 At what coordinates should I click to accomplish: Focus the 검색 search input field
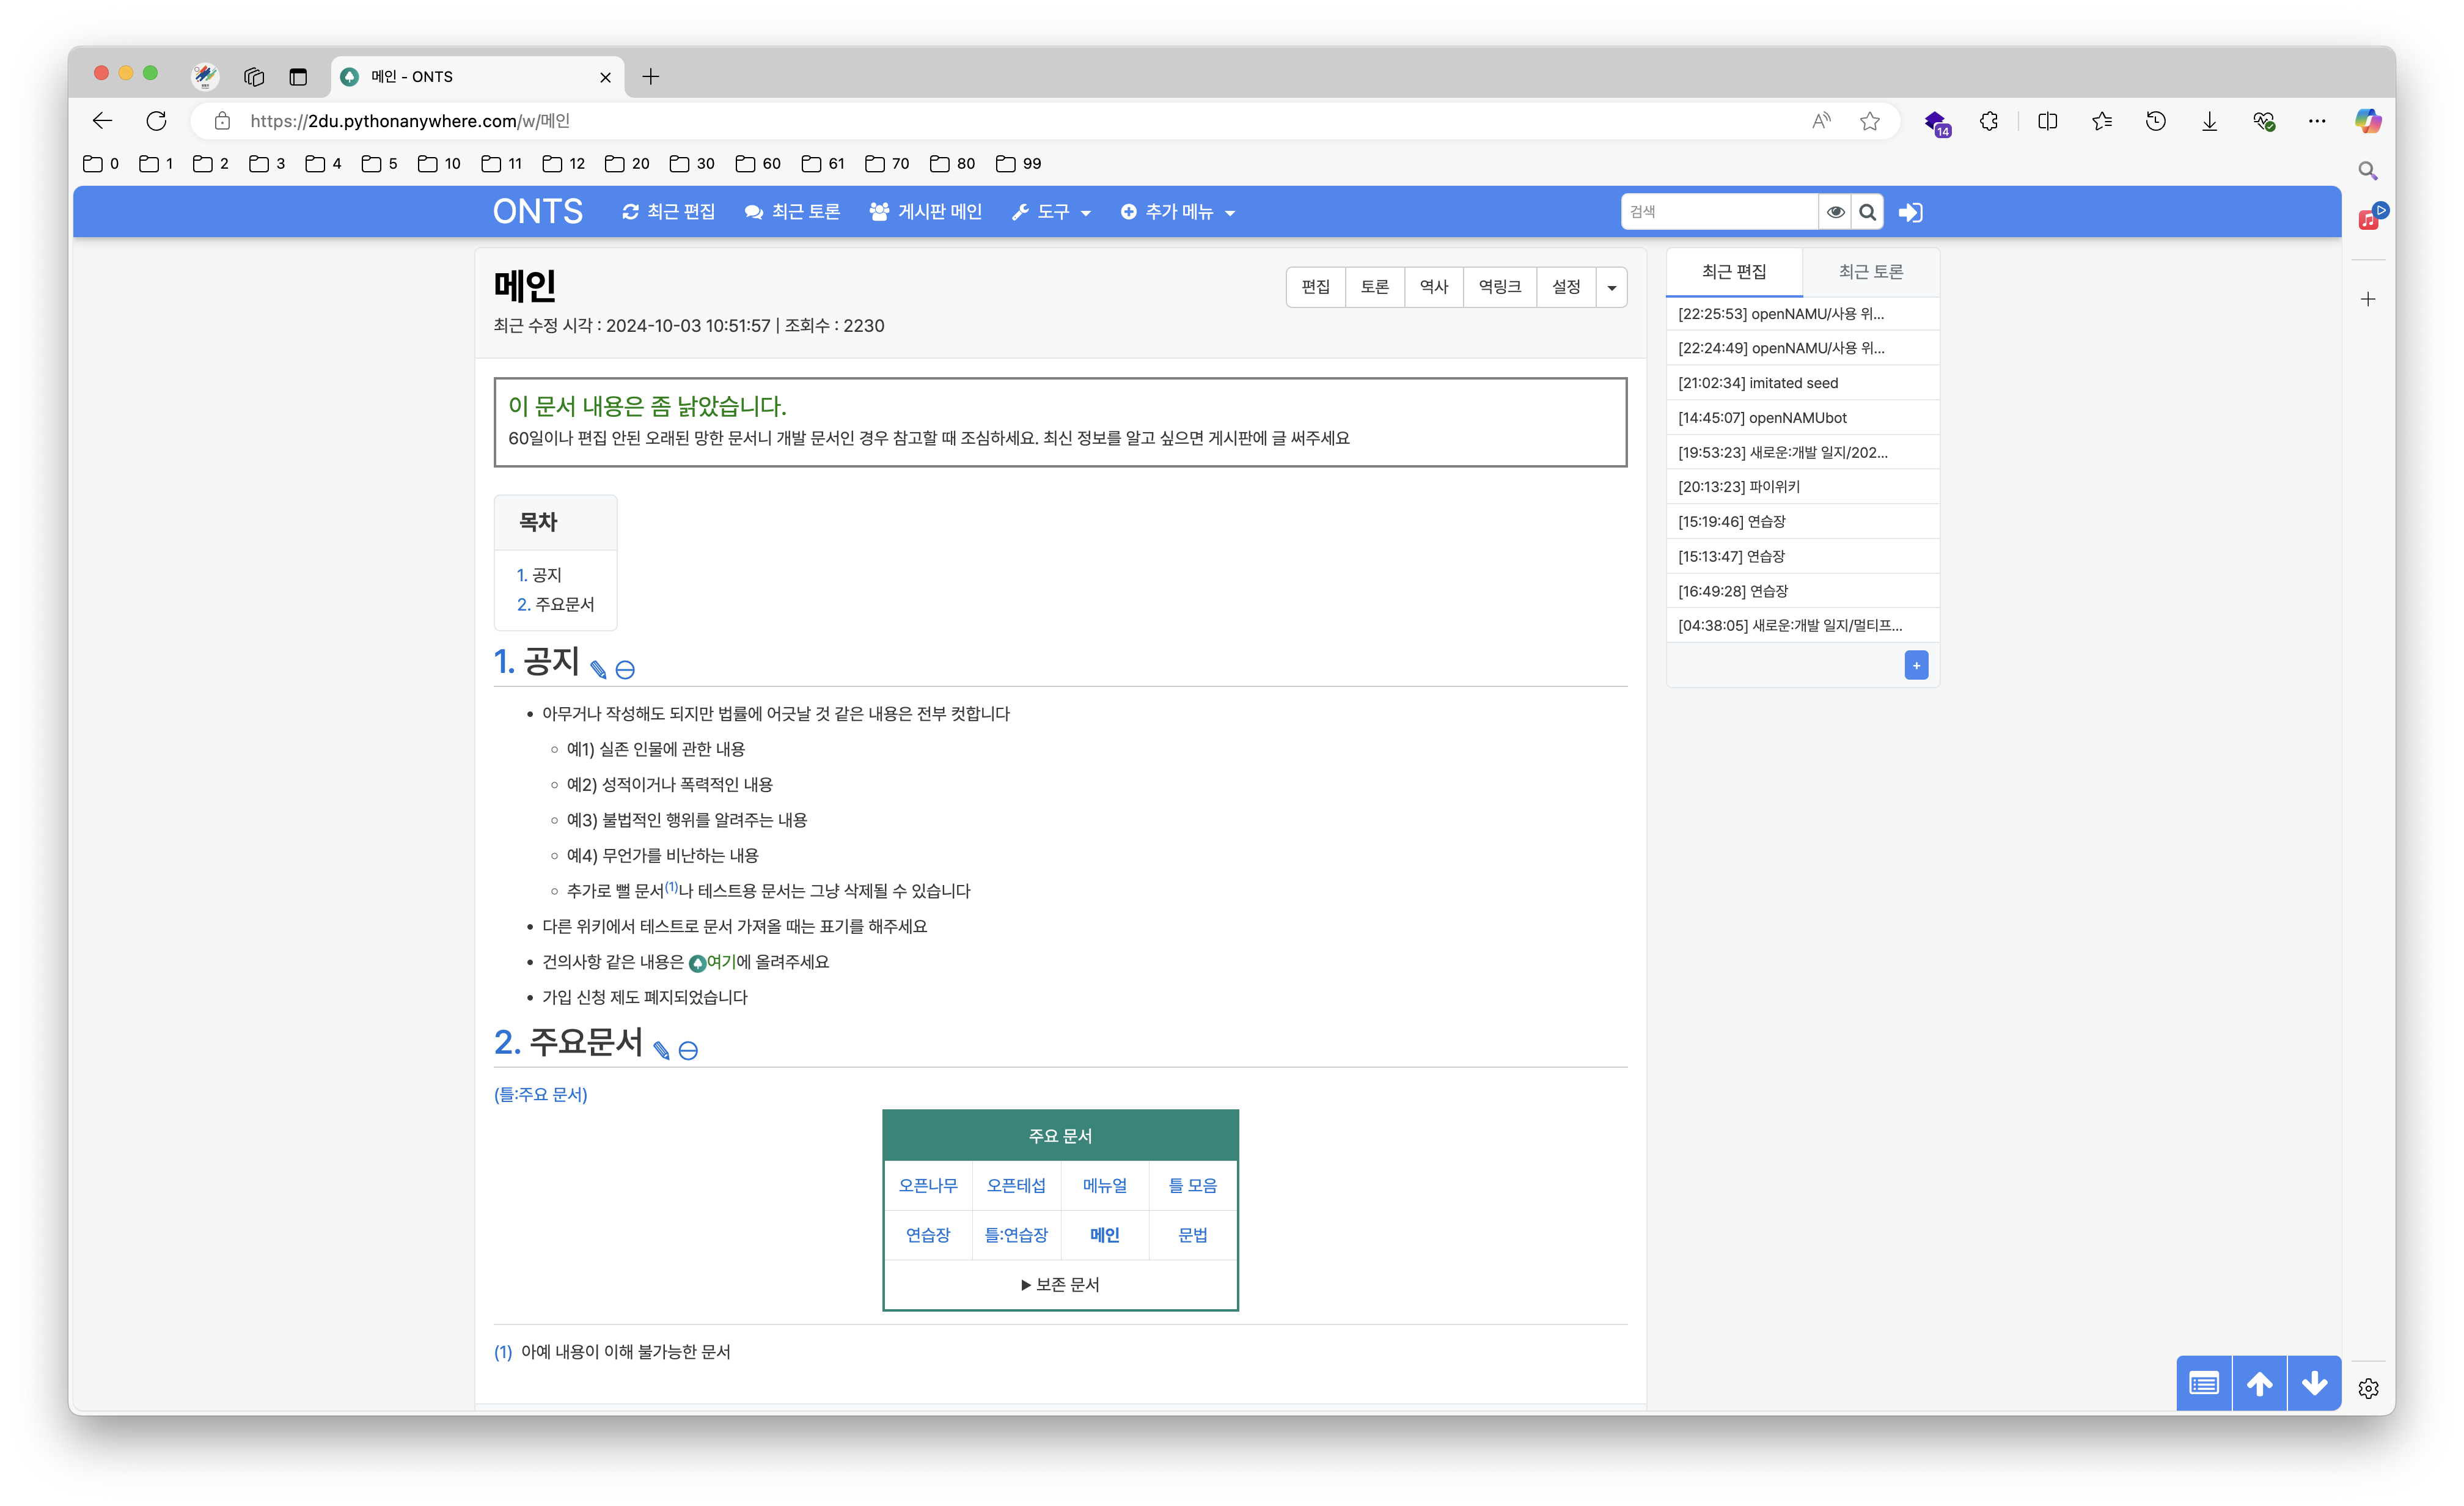point(1719,212)
